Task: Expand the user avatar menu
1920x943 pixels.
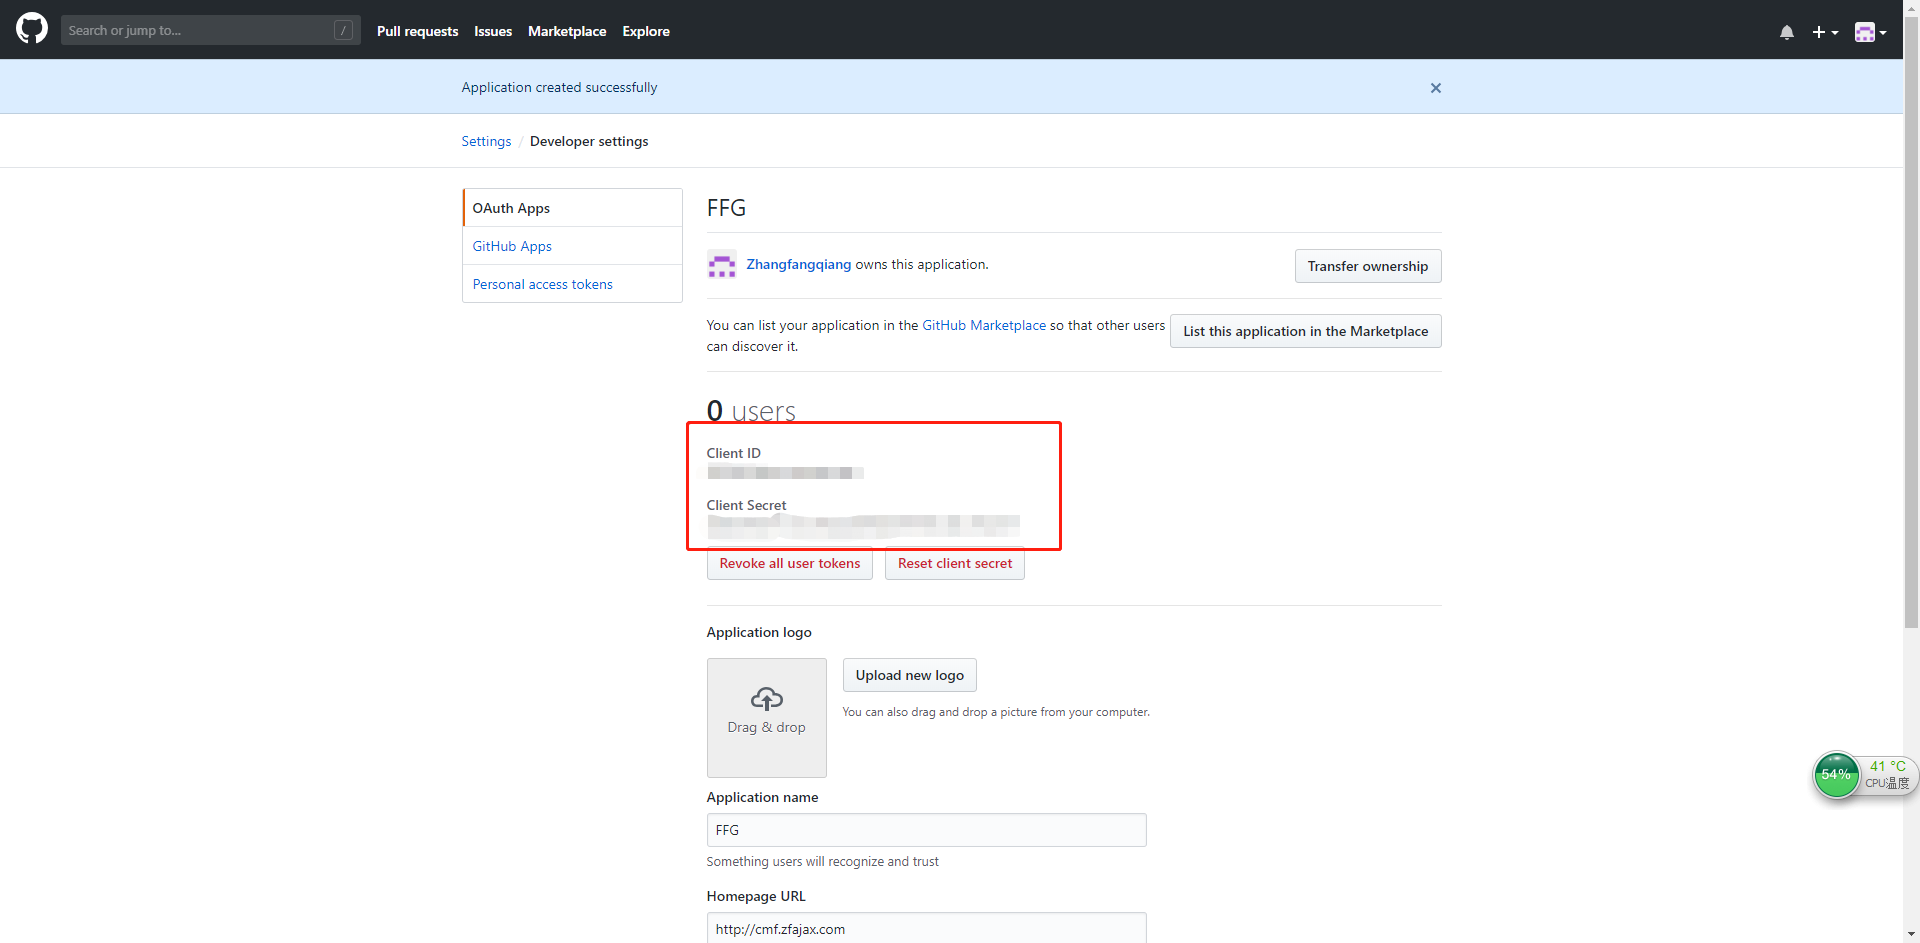Action: coord(1870,32)
